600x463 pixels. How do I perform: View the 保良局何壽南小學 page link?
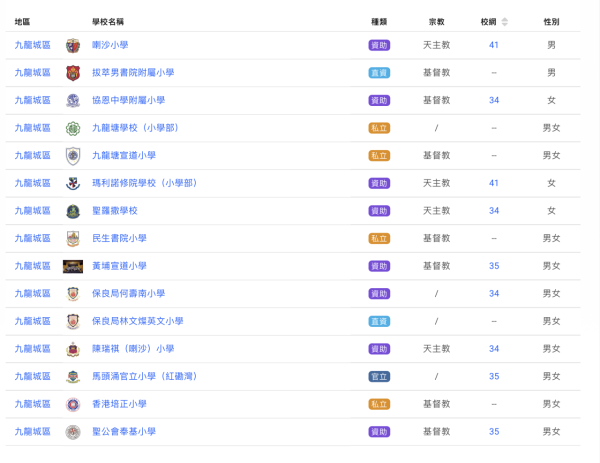pos(129,293)
